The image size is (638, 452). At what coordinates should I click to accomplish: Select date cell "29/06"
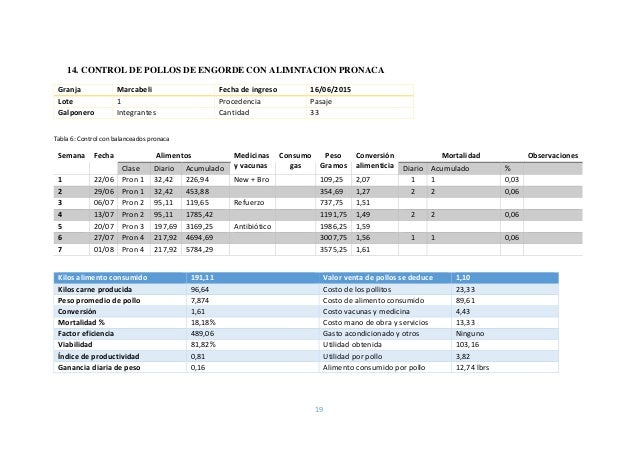104,191
